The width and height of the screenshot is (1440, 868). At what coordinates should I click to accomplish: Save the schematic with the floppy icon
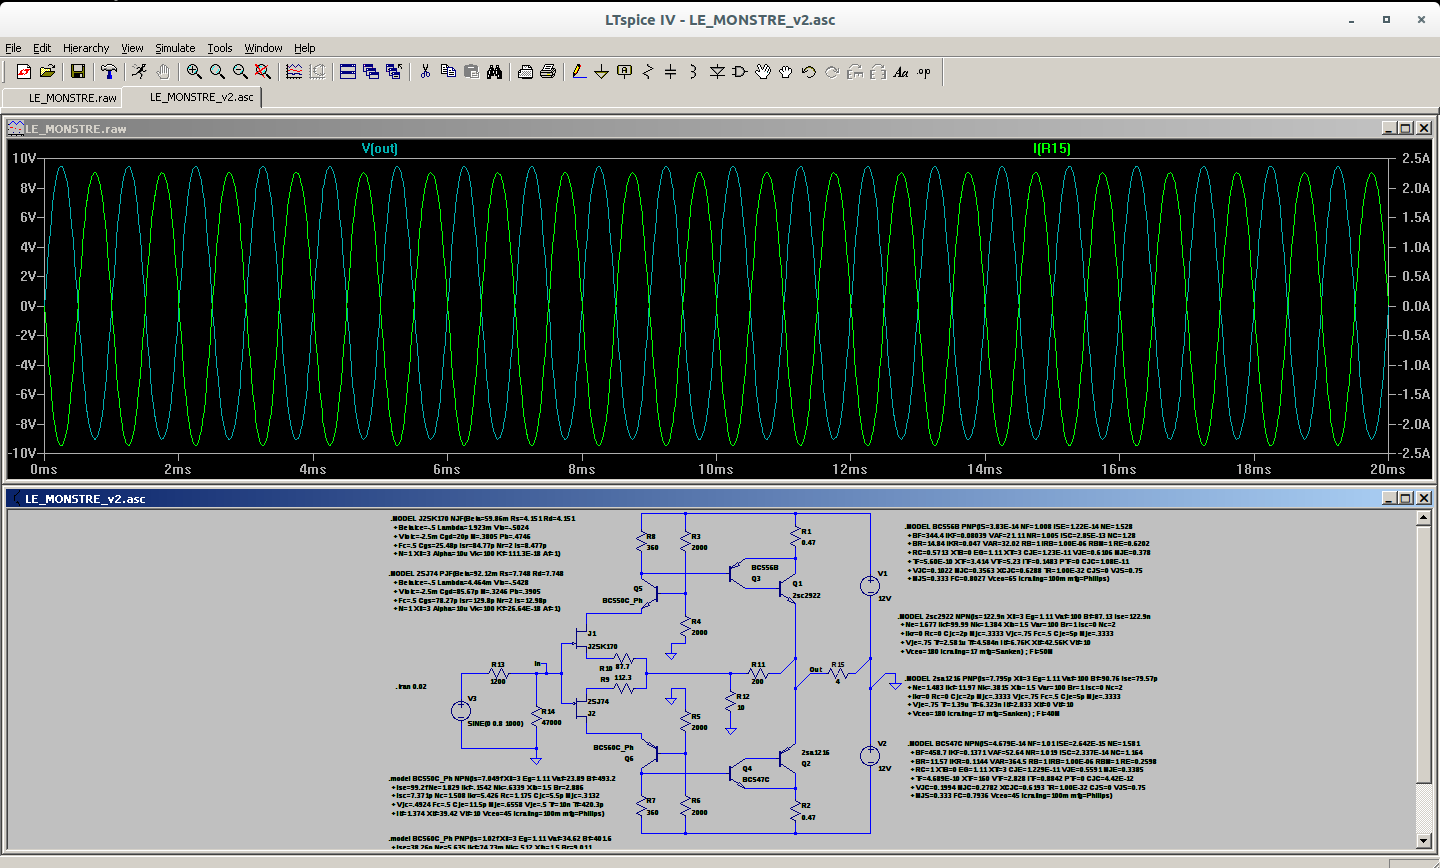point(77,71)
